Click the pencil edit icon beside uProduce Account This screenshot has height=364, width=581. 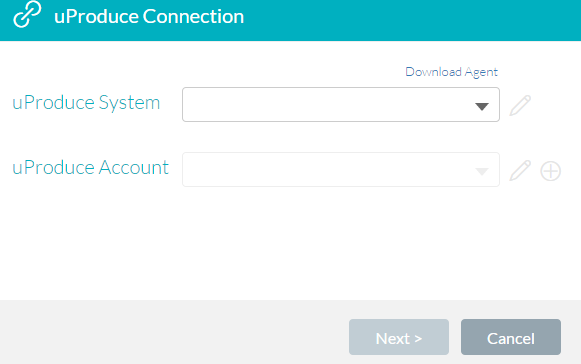[520, 171]
